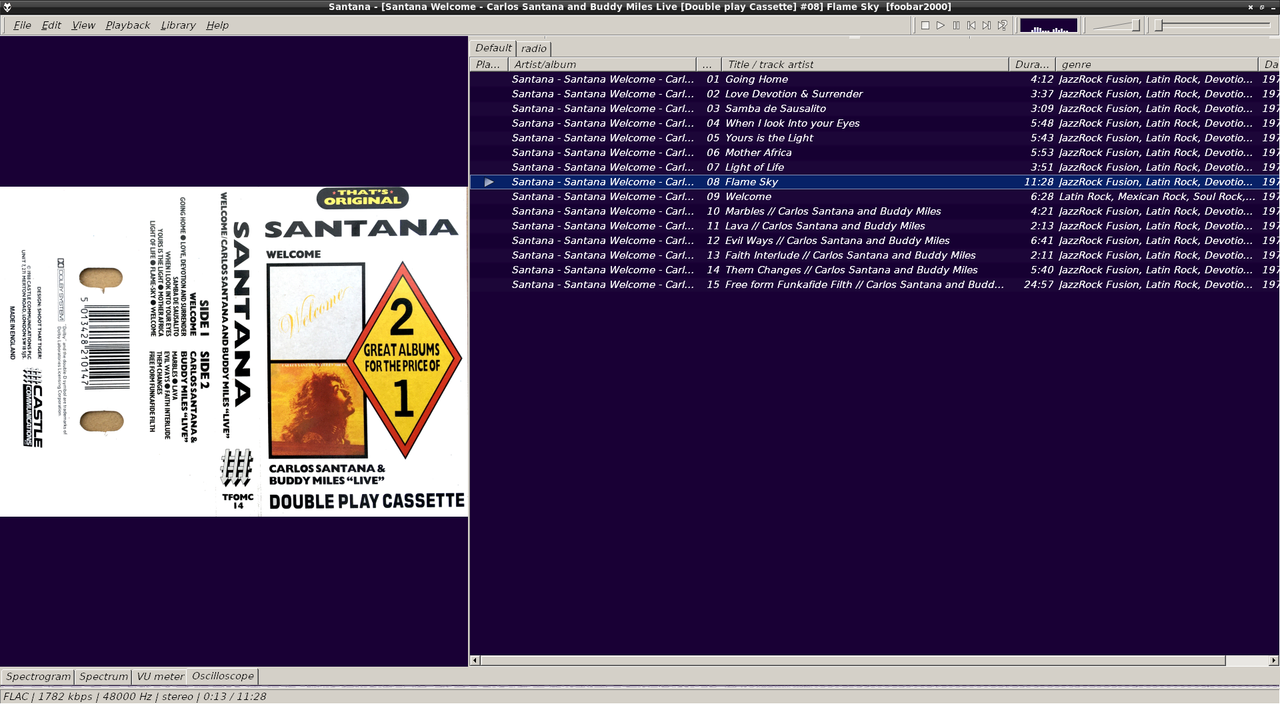This screenshot has width=1280, height=704.
Task: Play a random track
Action: pyautogui.click(x=1002, y=25)
